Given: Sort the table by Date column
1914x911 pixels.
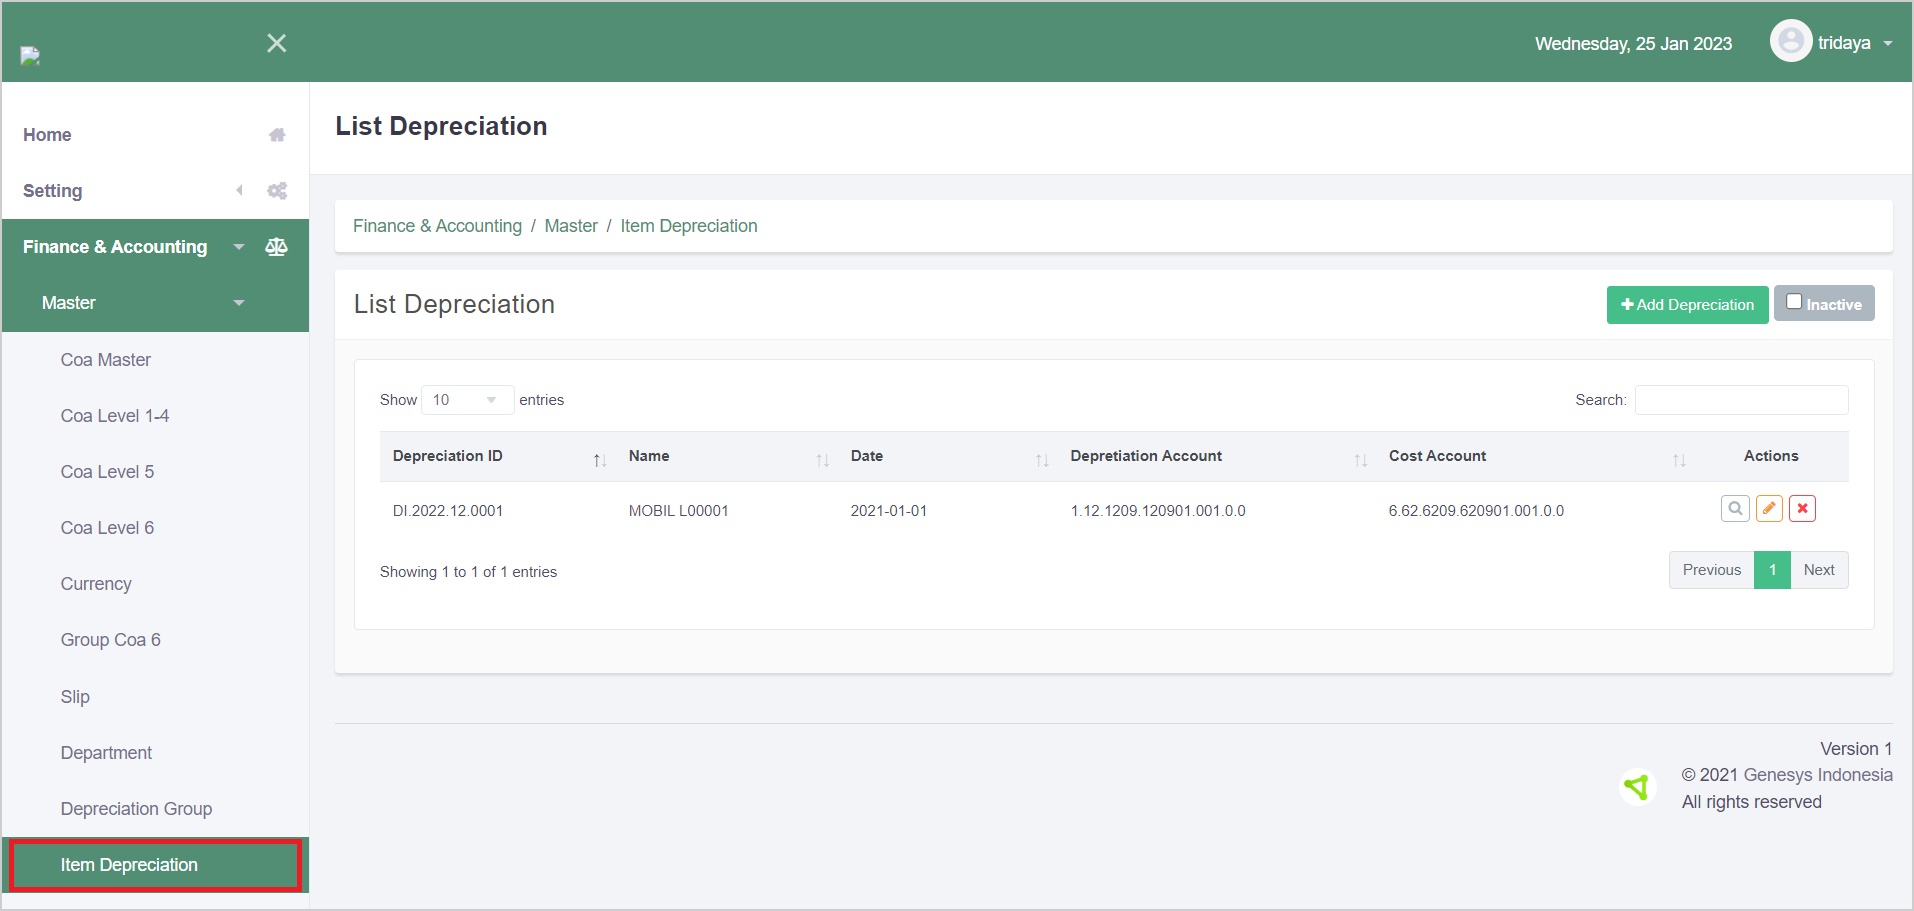Looking at the screenshot, I should tap(1041, 460).
